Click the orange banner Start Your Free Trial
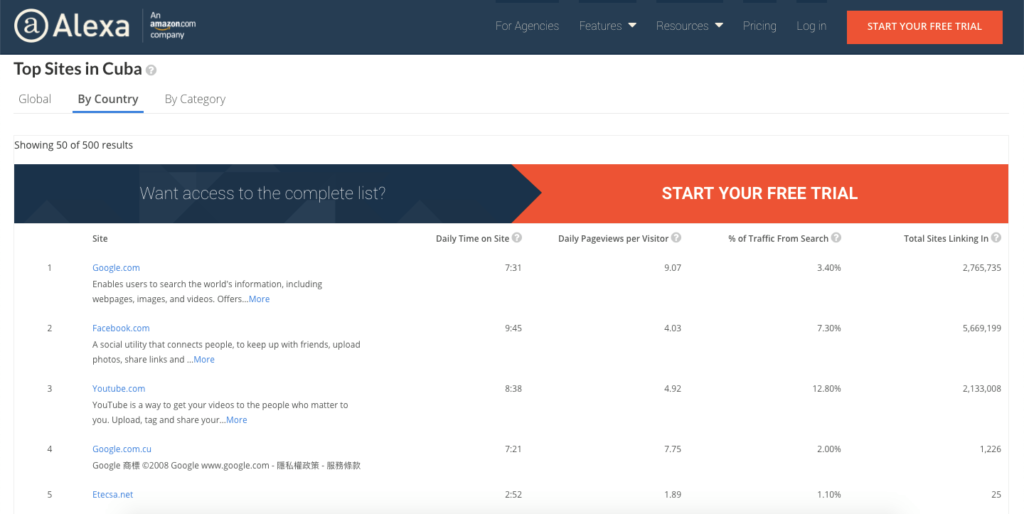1024x514 pixels. (x=760, y=193)
